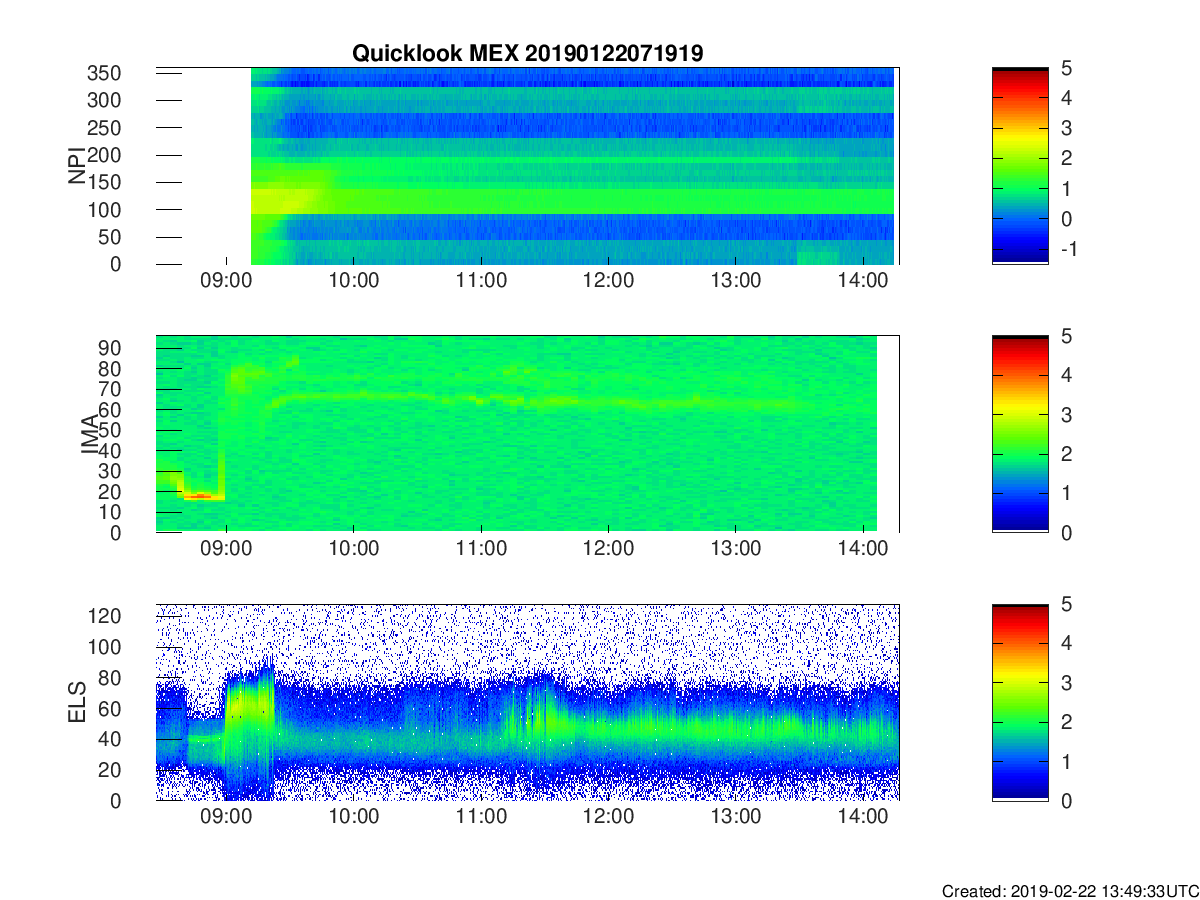Click the ELS spectrogram plot area

(x=527, y=702)
